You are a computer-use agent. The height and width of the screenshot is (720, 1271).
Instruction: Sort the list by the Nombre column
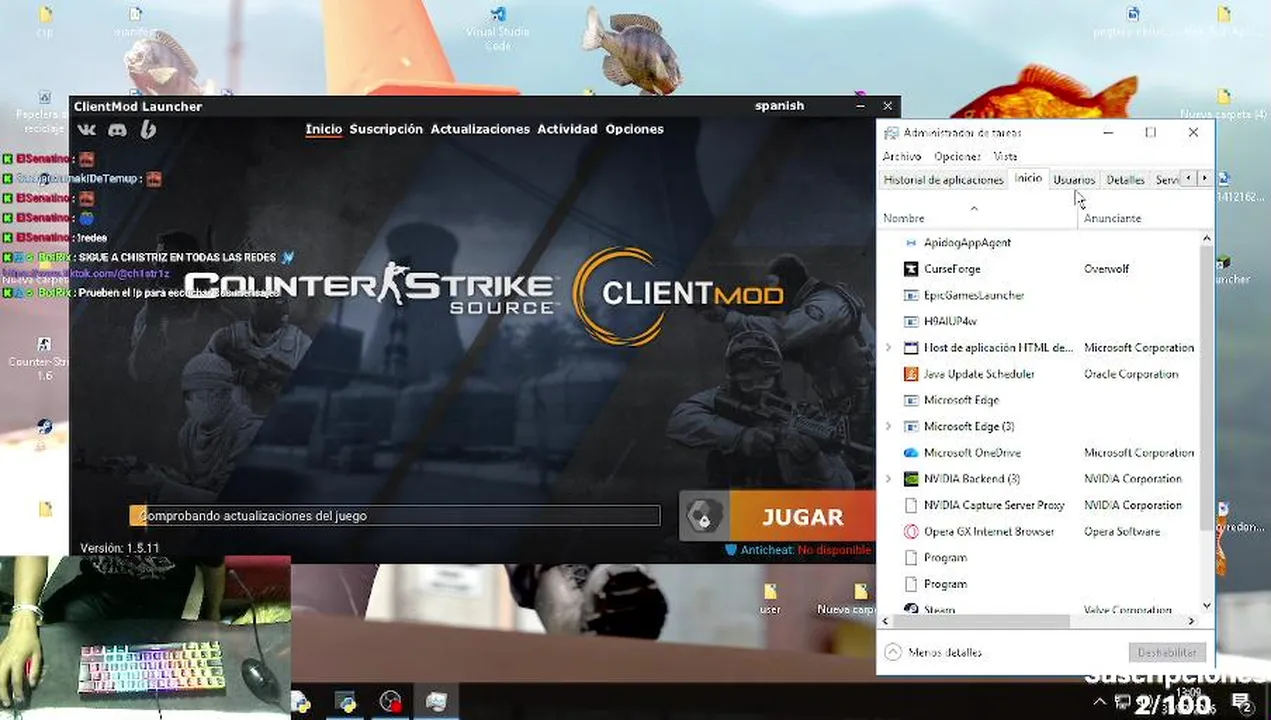904,218
